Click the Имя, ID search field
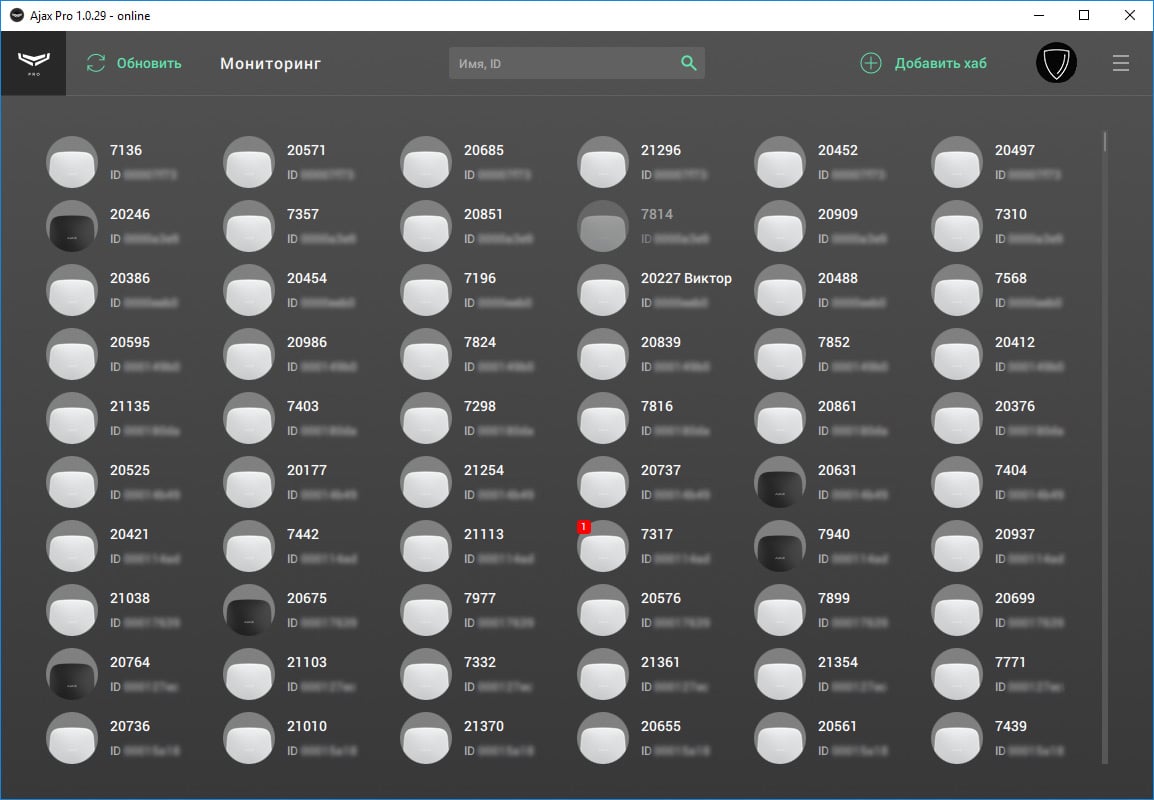Image resolution: width=1154 pixels, height=800 pixels. pyautogui.click(x=560, y=62)
